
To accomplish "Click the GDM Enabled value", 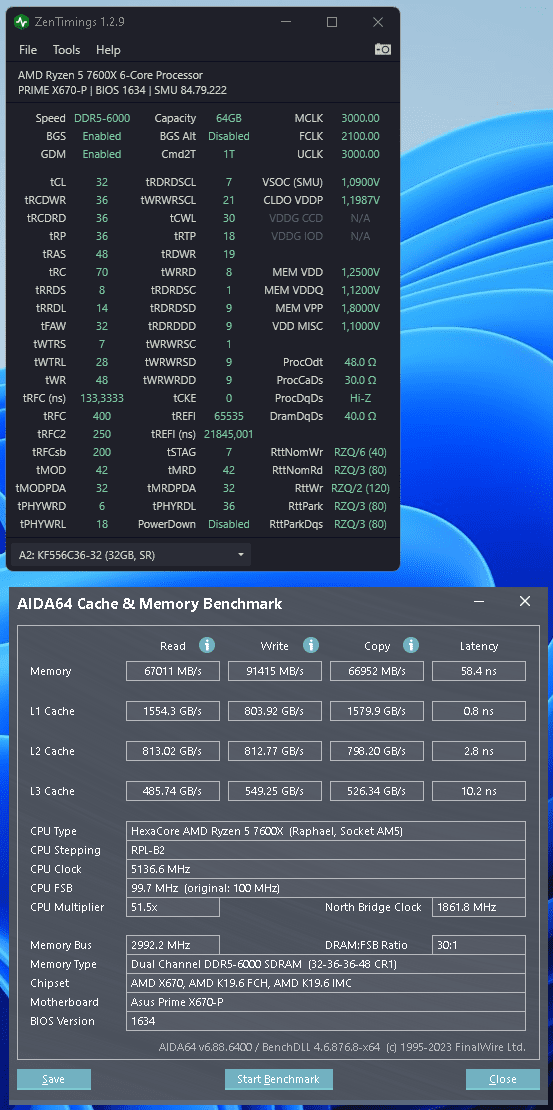I will [102, 154].
